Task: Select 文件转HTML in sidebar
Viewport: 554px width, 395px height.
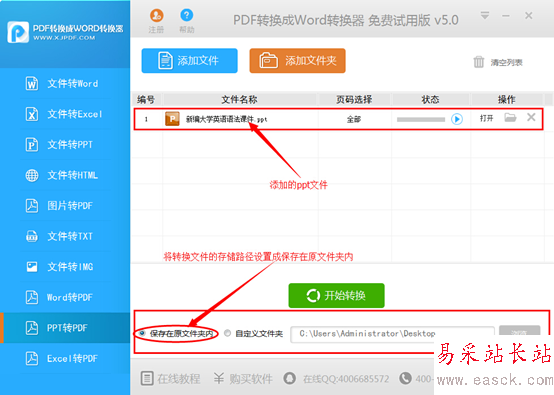Action: coord(65,175)
